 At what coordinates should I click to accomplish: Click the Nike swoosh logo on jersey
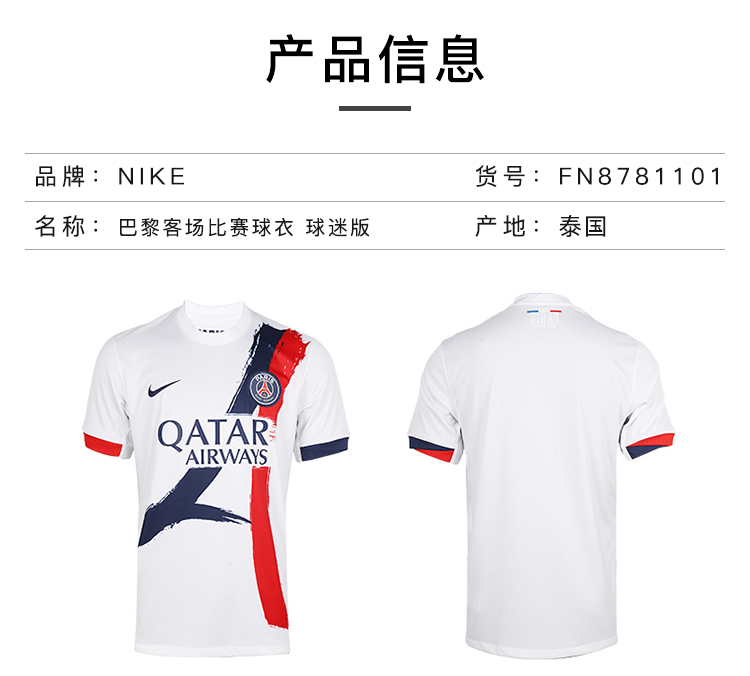[x=164, y=388]
